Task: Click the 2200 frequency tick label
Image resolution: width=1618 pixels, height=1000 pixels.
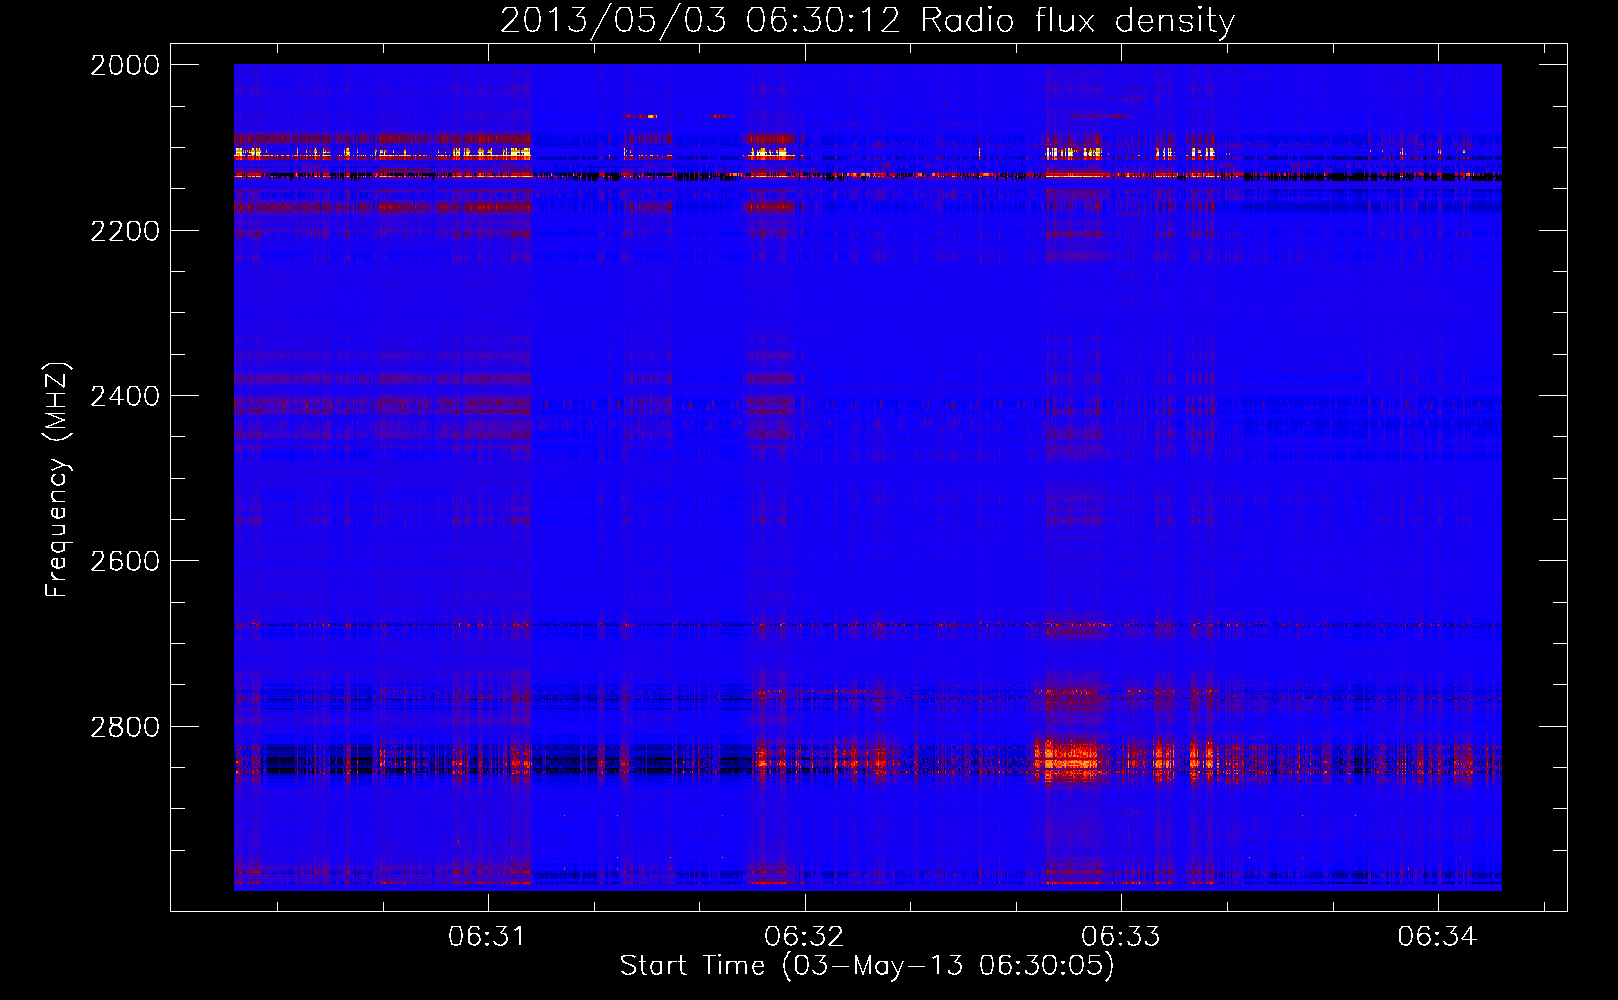Action: (x=125, y=231)
